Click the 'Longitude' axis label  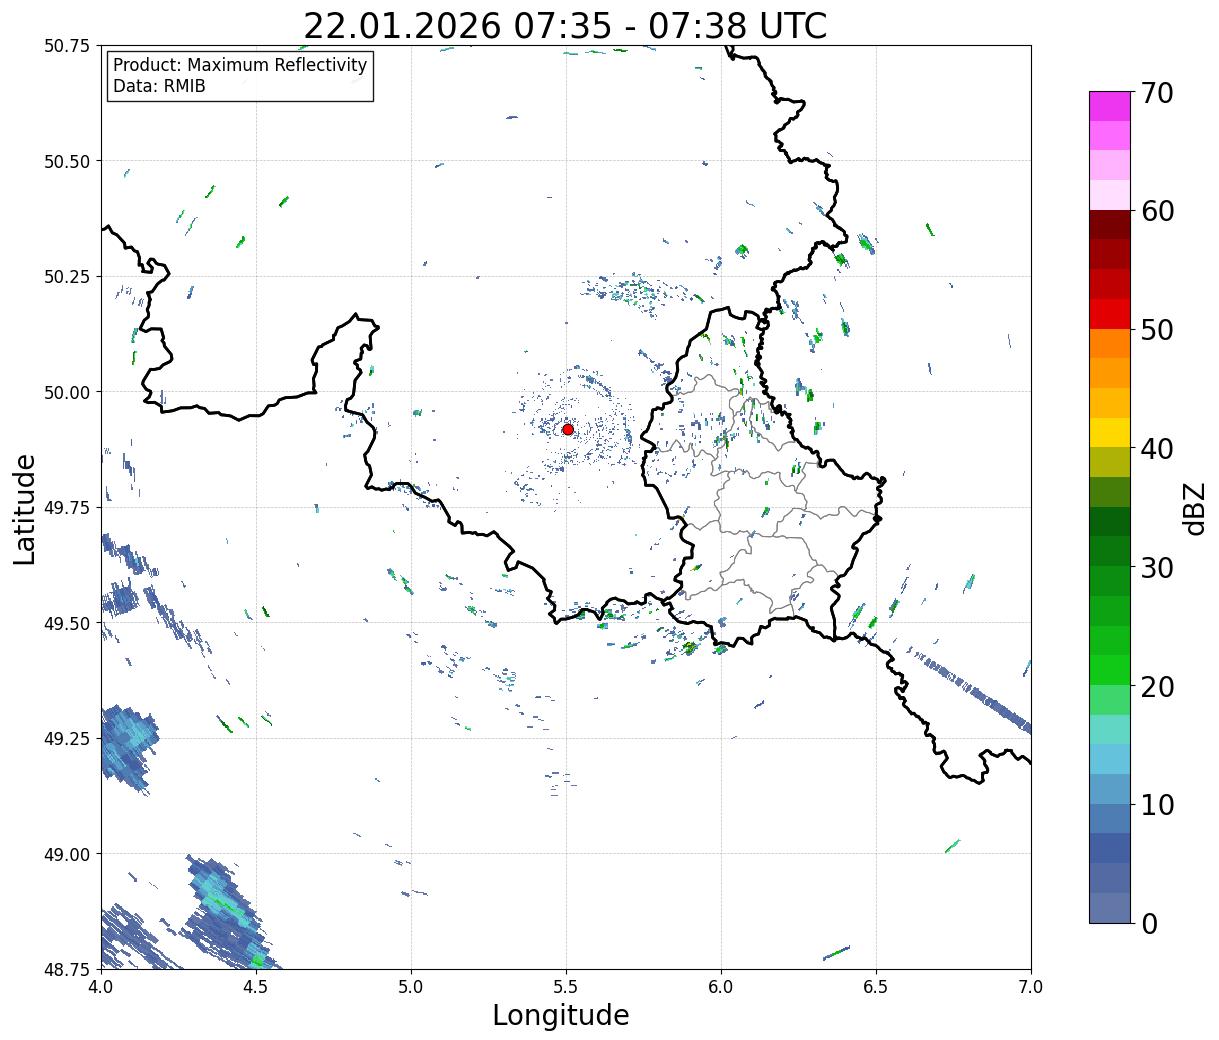[561, 1015]
